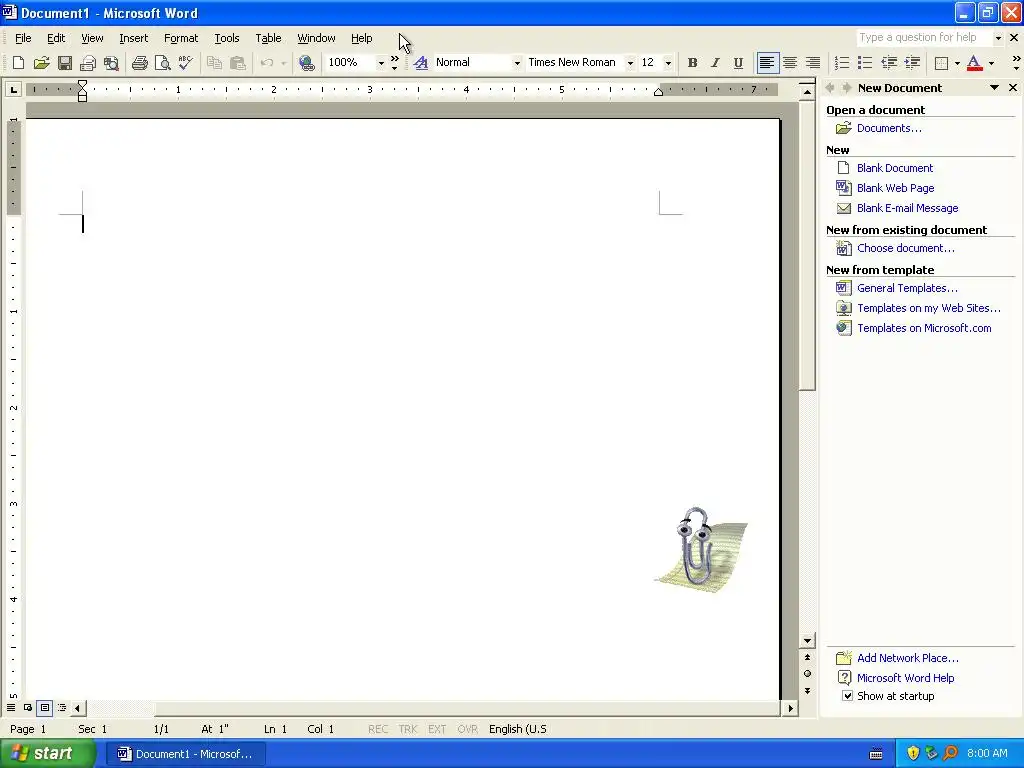
Task: Open the Undo history dropdown arrow
Action: pos(283,63)
